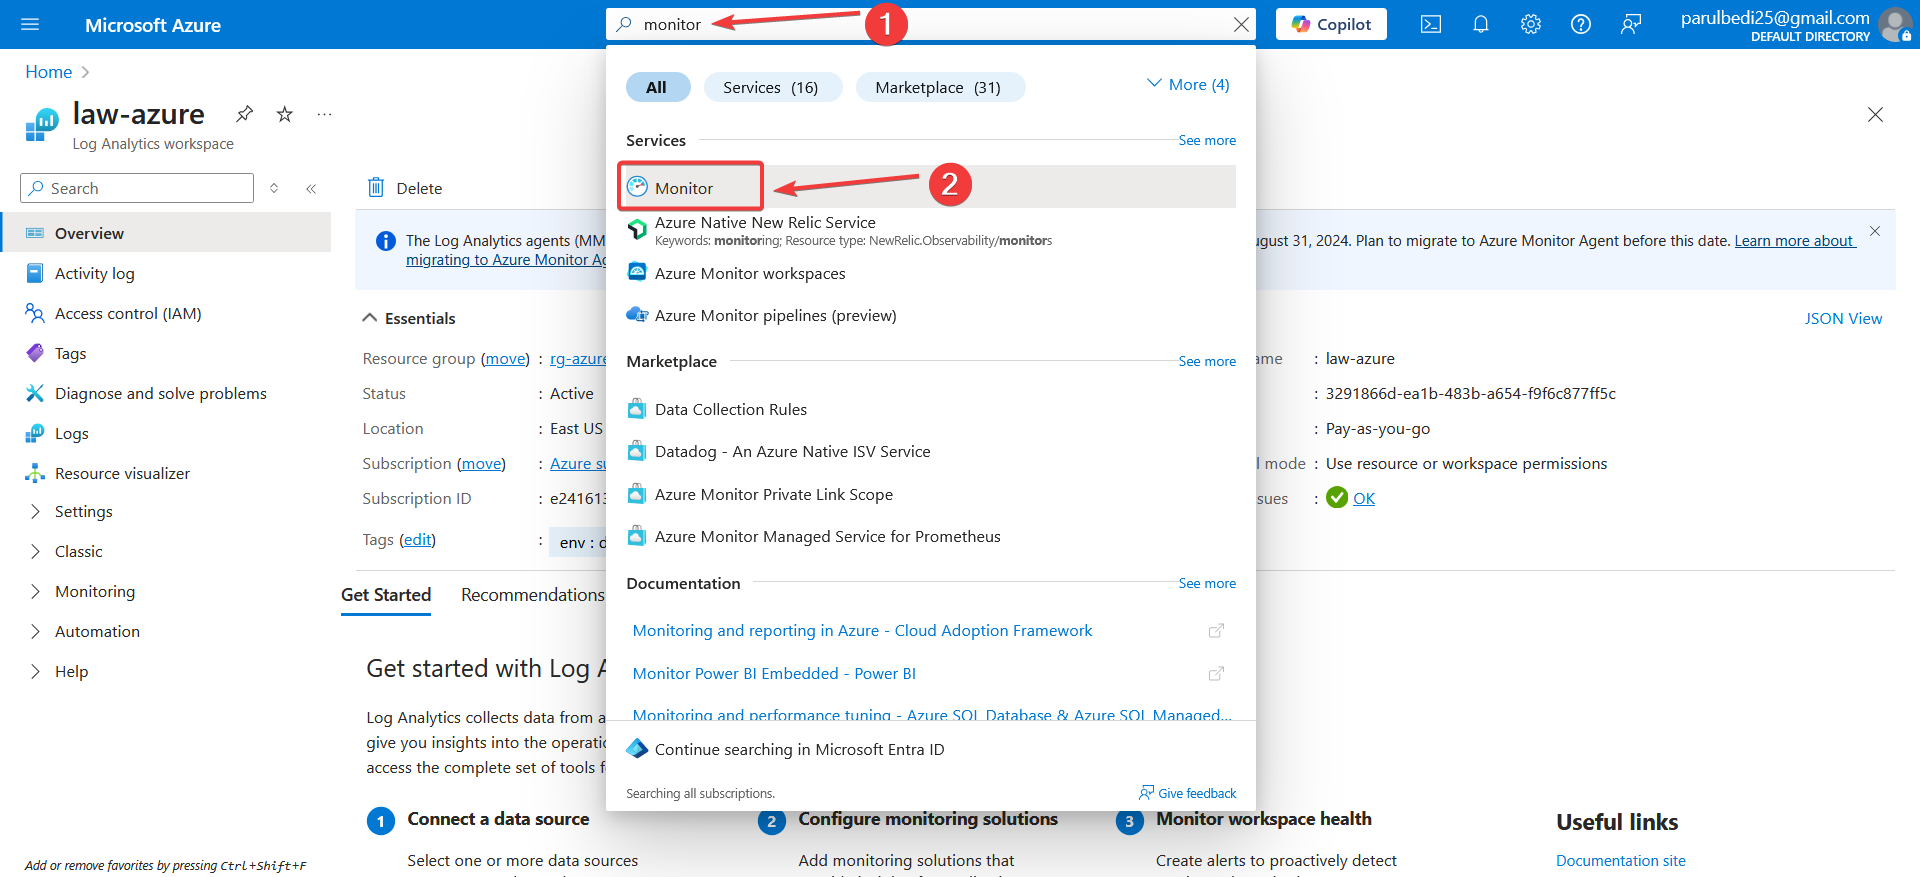Toggle expand-collapse arrows beside menu search
This screenshot has height=877, width=1920.
pyautogui.click(x=274, y=188)
